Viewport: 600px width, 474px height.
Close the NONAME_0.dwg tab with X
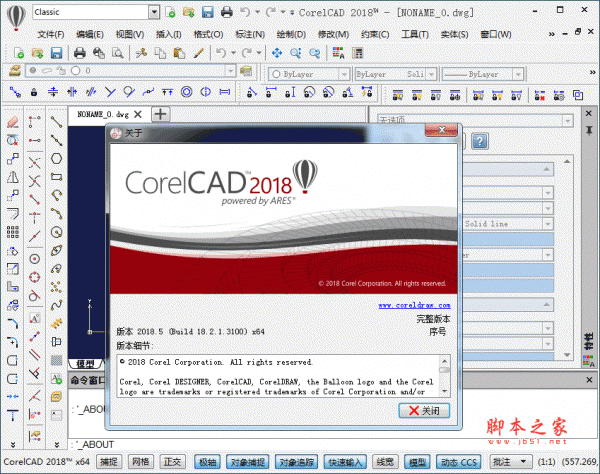point(138,114)
